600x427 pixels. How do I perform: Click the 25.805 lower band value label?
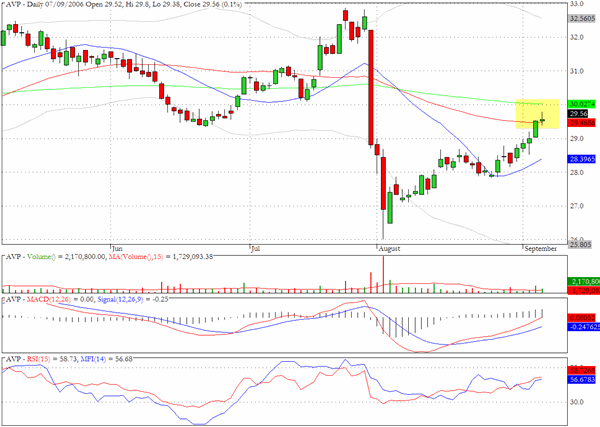pyautogui.click(x=580, y=244)
